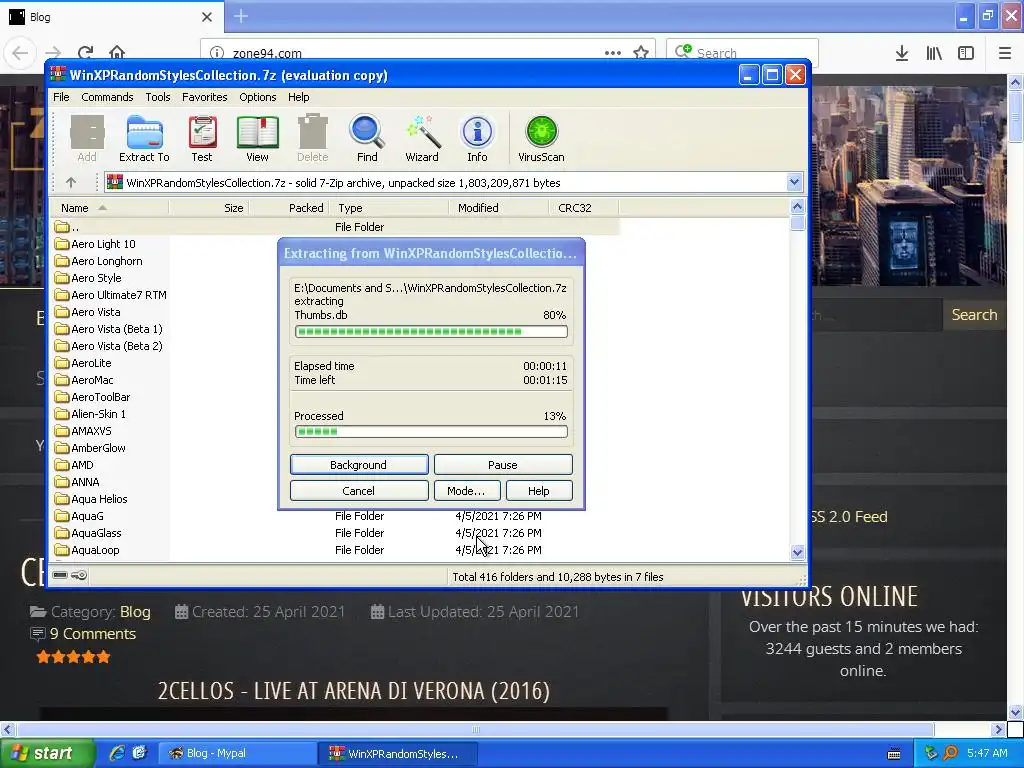1024x768 pixels.
Task: Open the page actions three-dot icon
Action: (x=613, y=53)
